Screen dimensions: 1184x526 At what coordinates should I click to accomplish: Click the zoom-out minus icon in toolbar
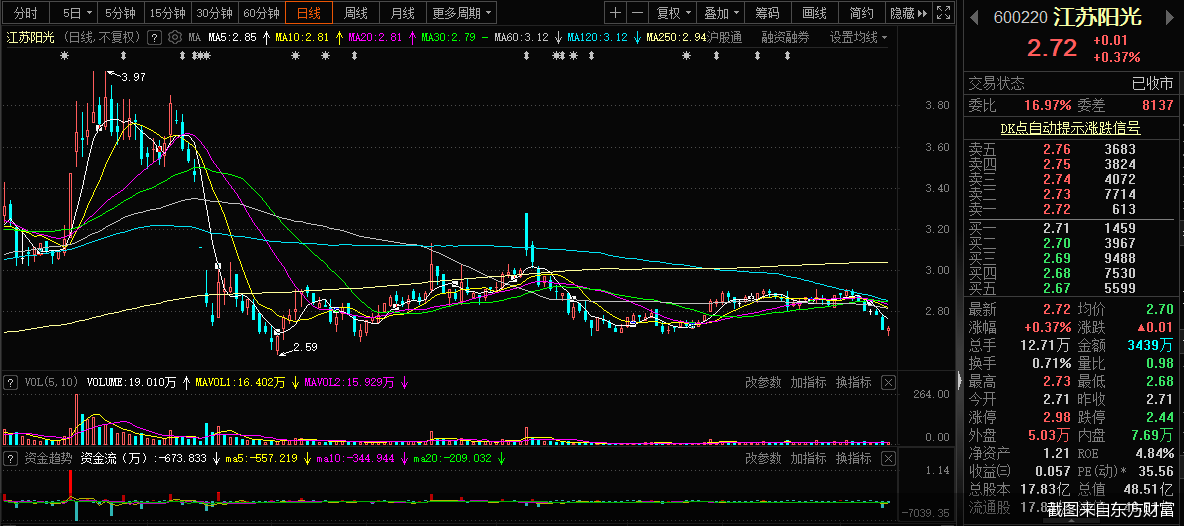(638, 13)
